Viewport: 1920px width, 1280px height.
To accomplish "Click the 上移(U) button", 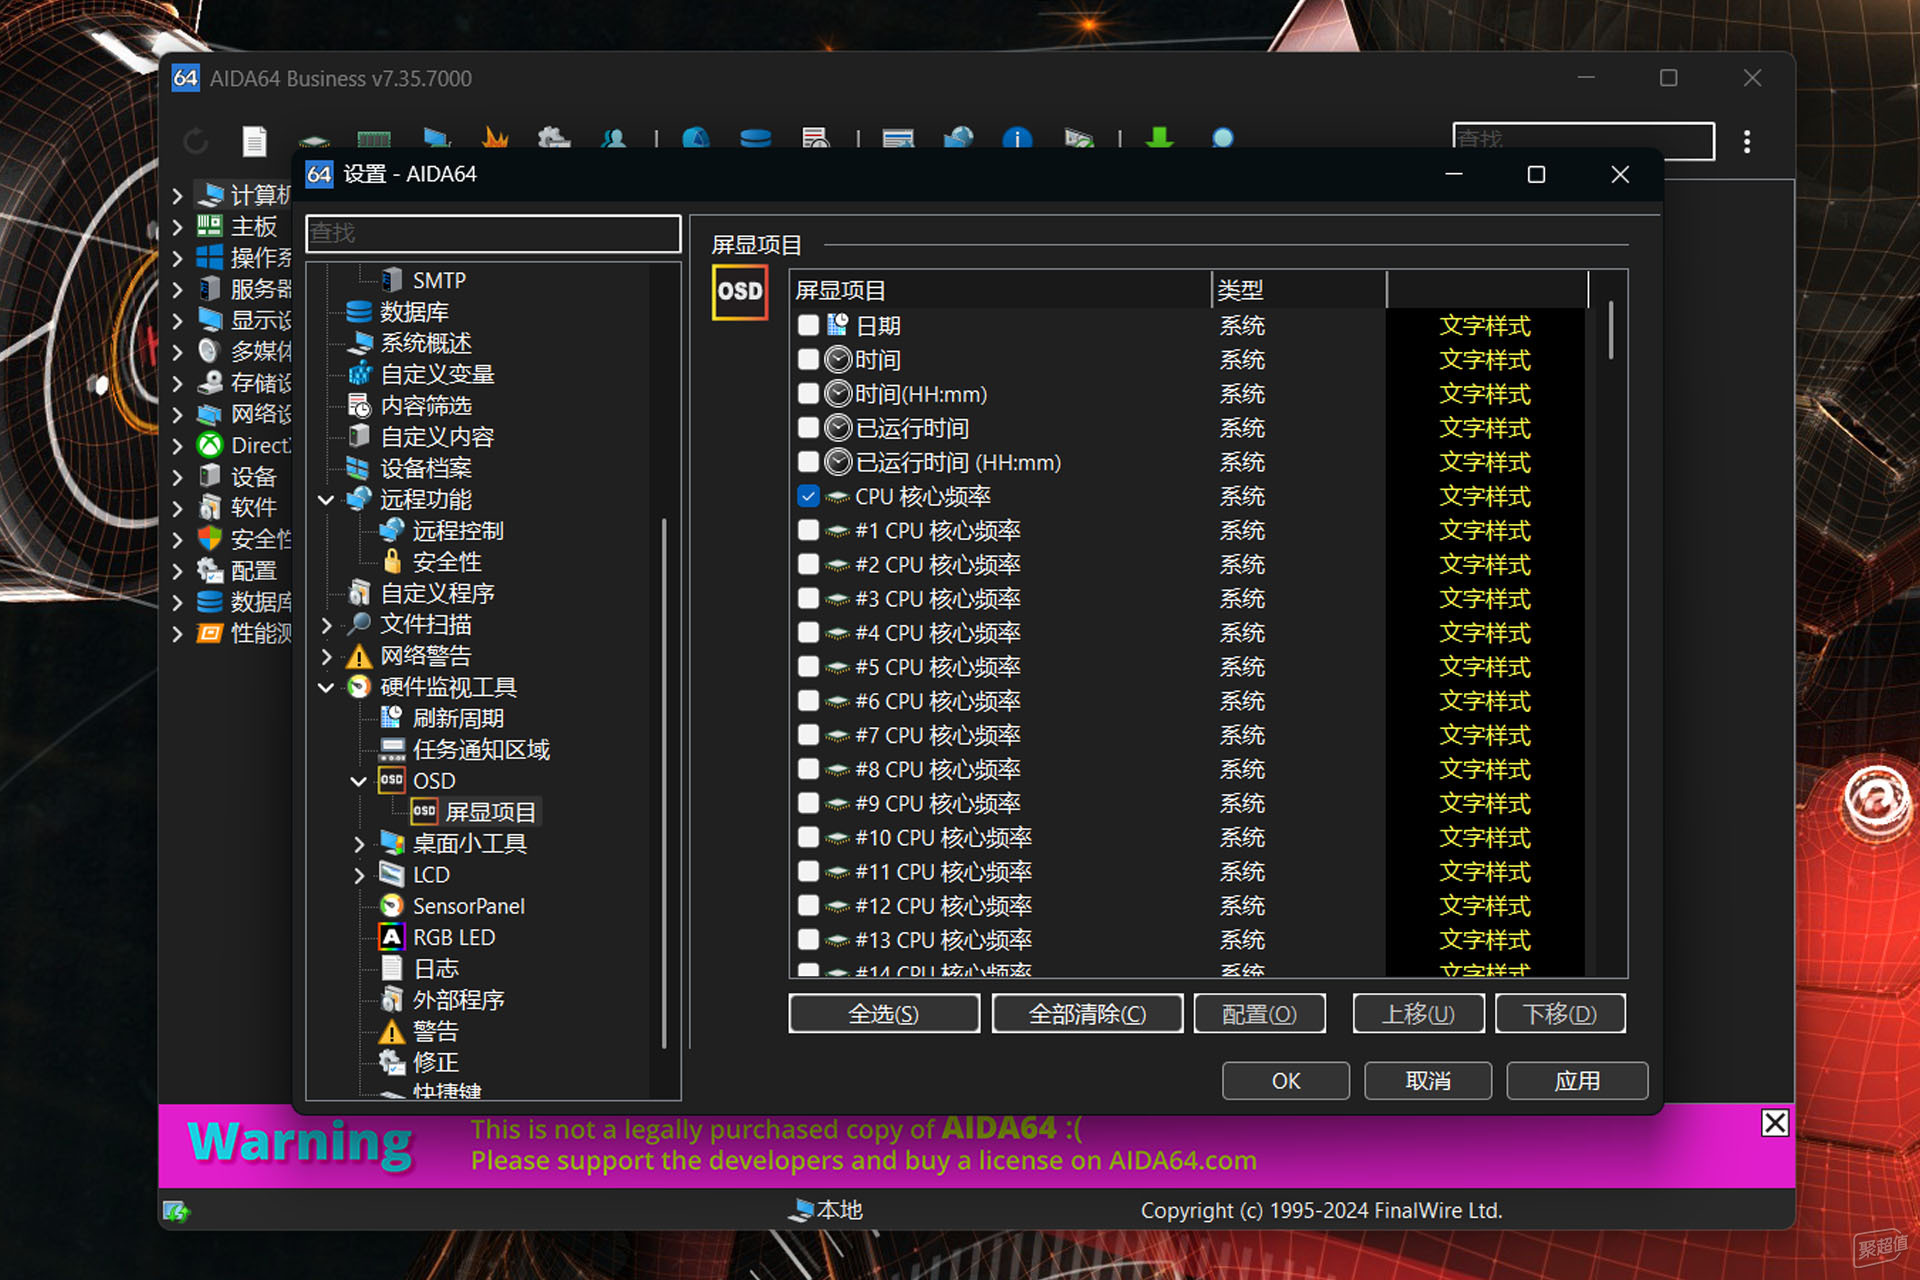I will [x=1418, y=1014].
